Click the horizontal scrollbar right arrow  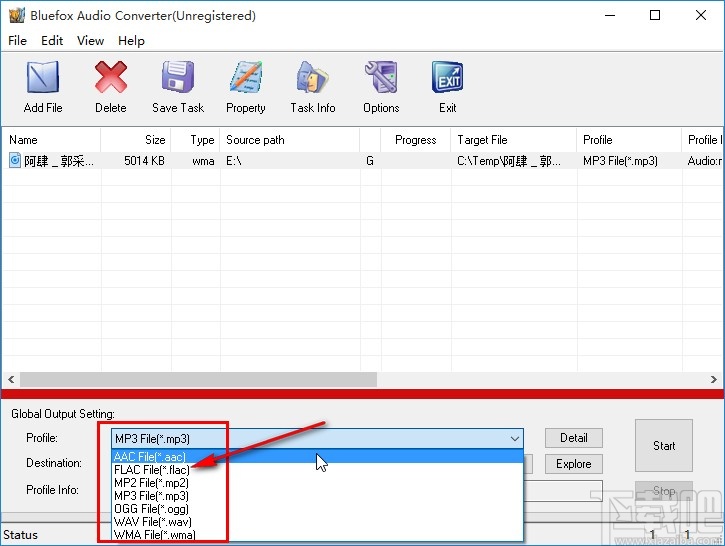(x=713, y=380)
